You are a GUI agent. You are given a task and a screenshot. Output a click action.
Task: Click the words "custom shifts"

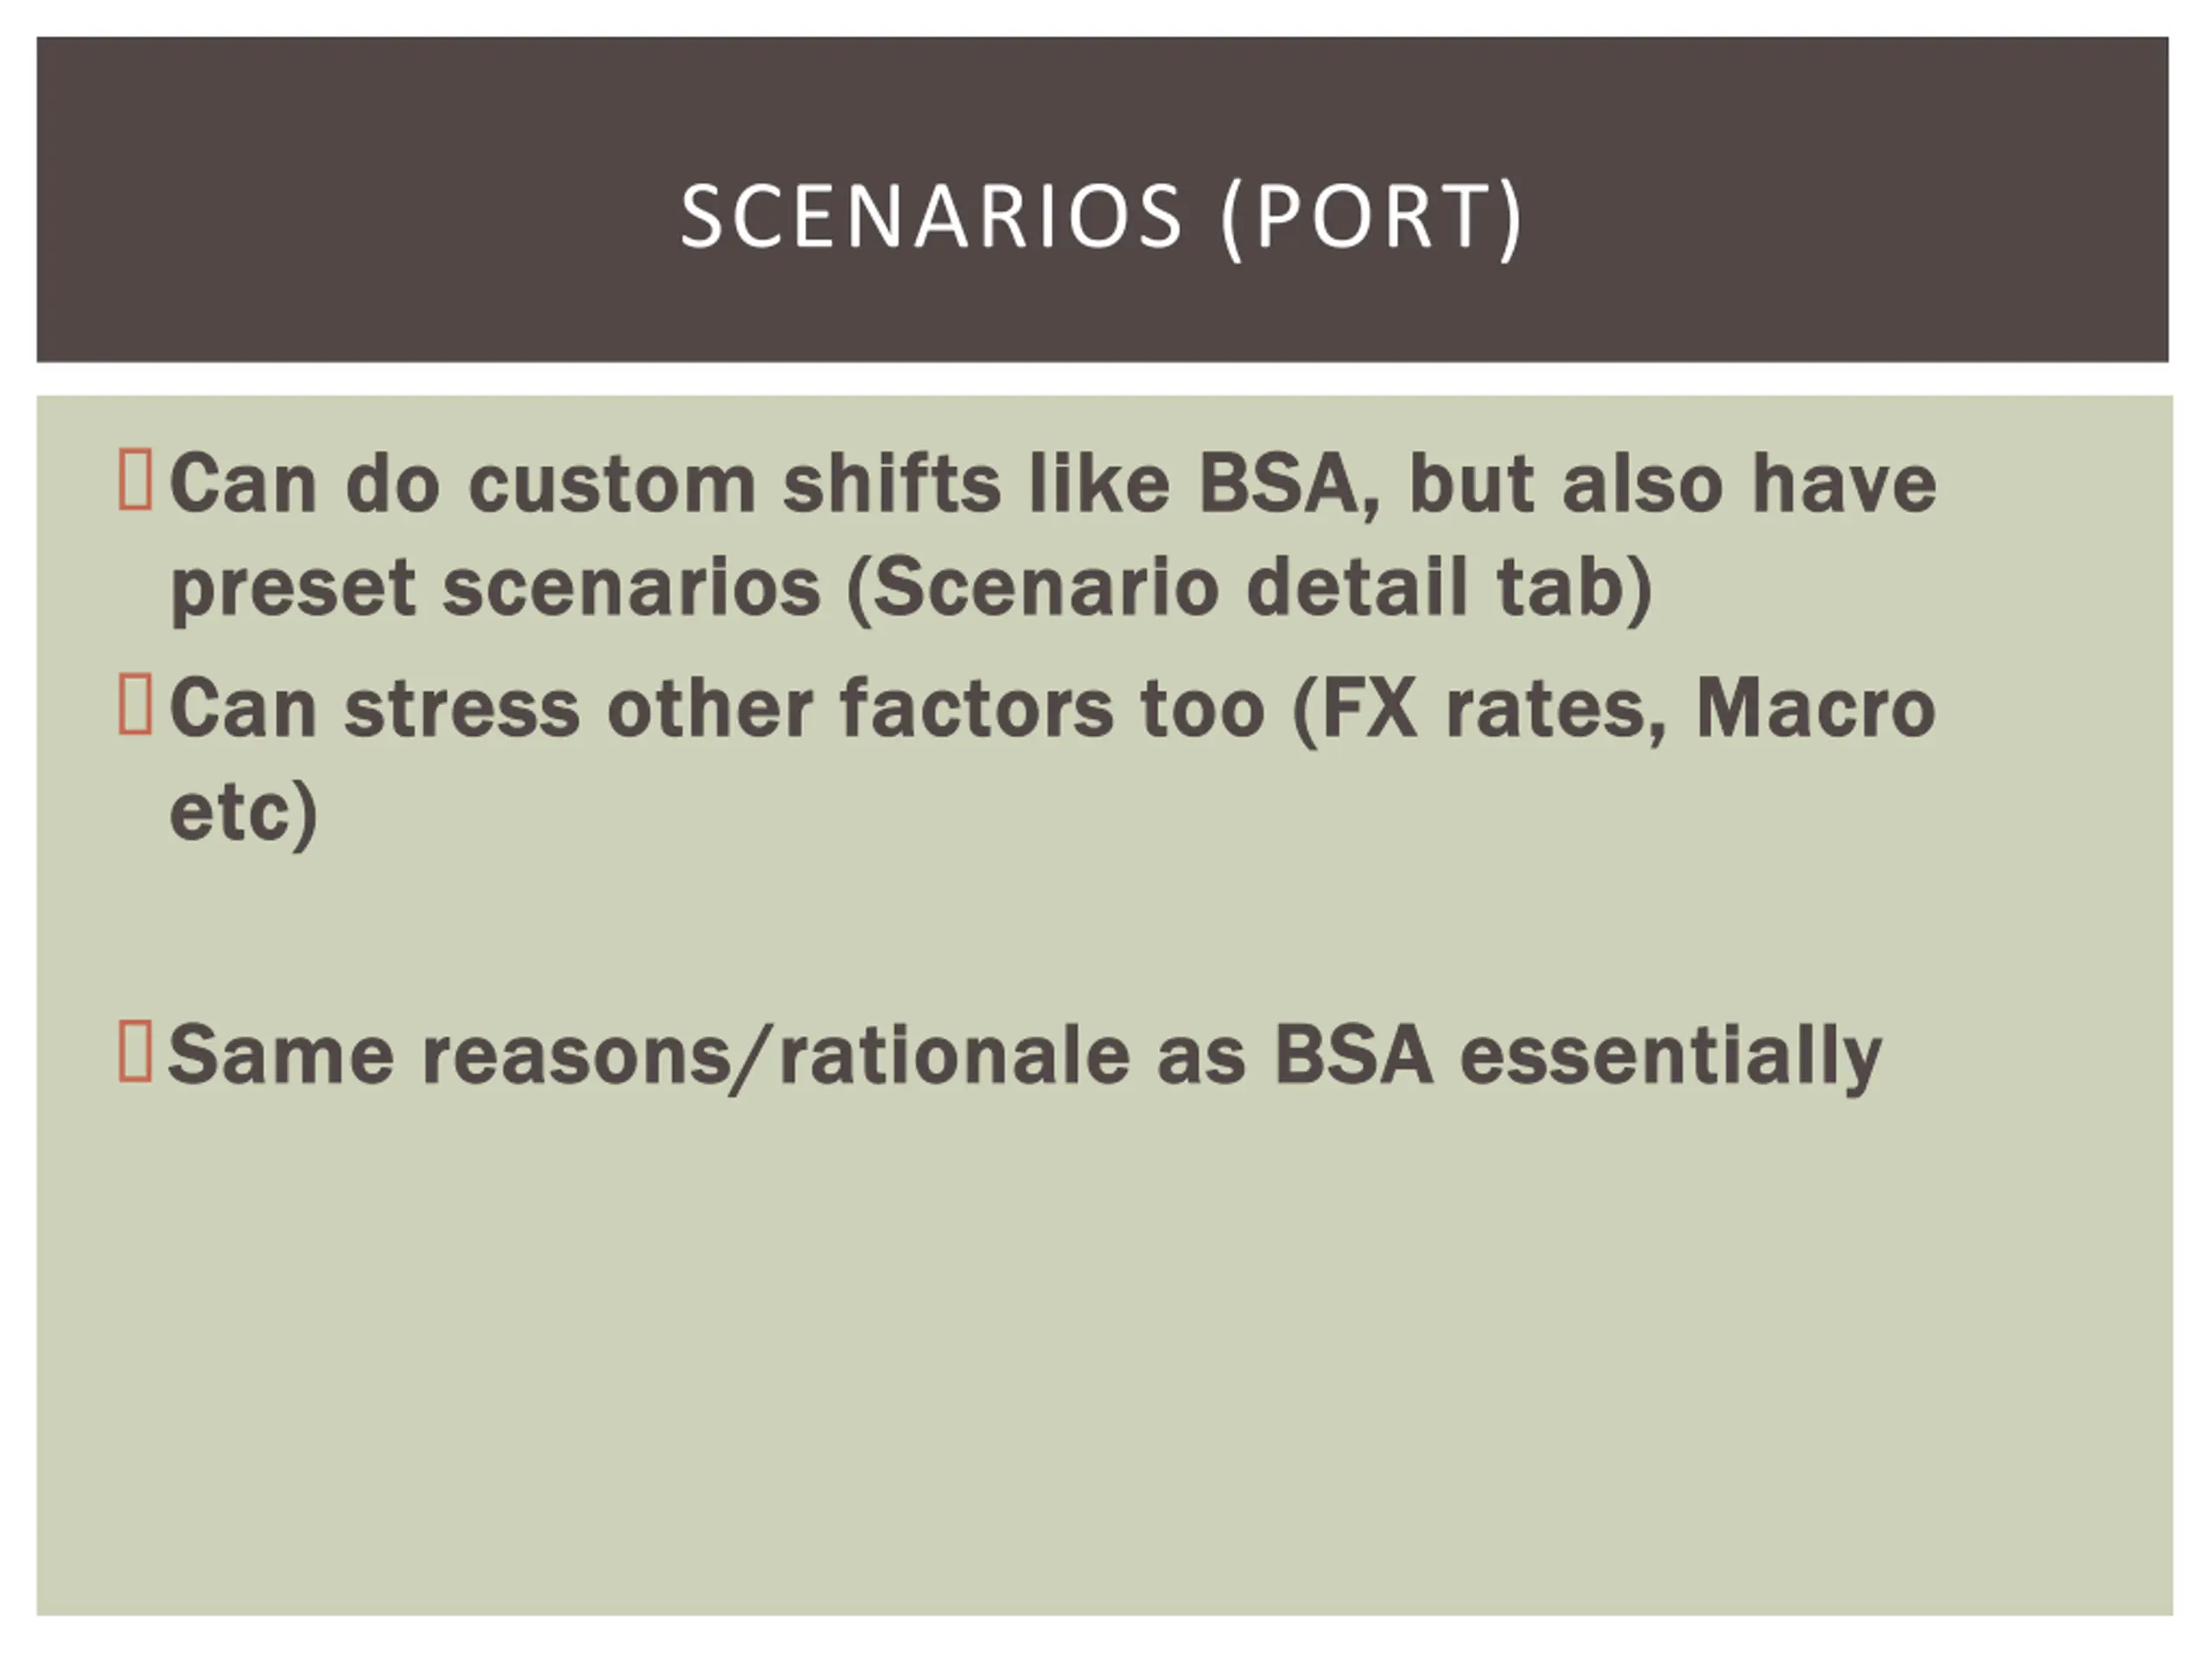[x=735, y=485]
